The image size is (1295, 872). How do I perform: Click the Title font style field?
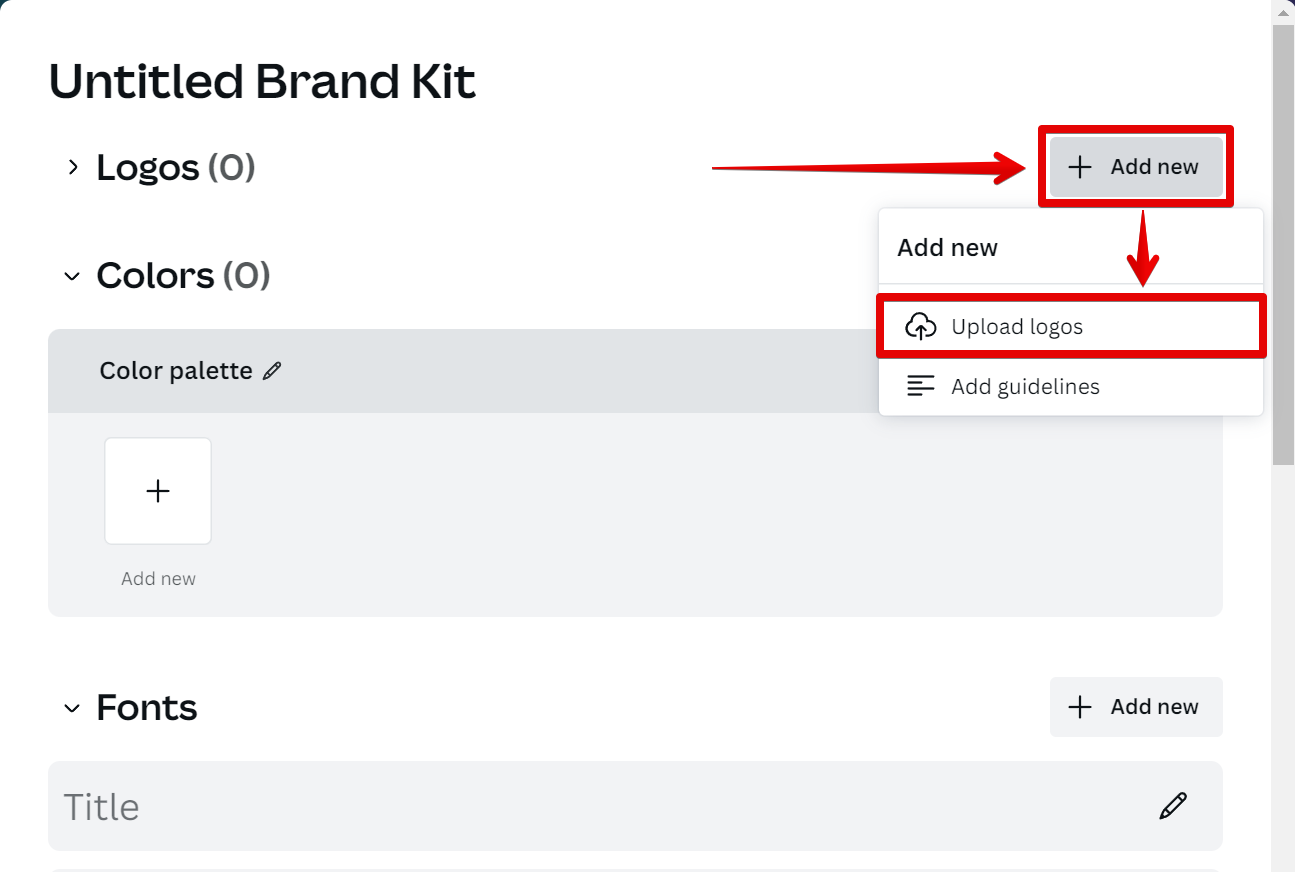600,806
